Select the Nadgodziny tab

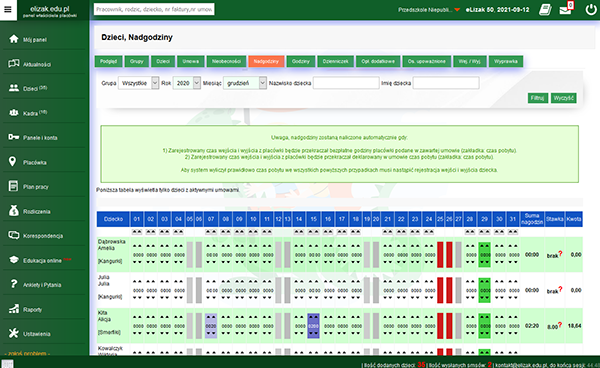click(266, 61)
